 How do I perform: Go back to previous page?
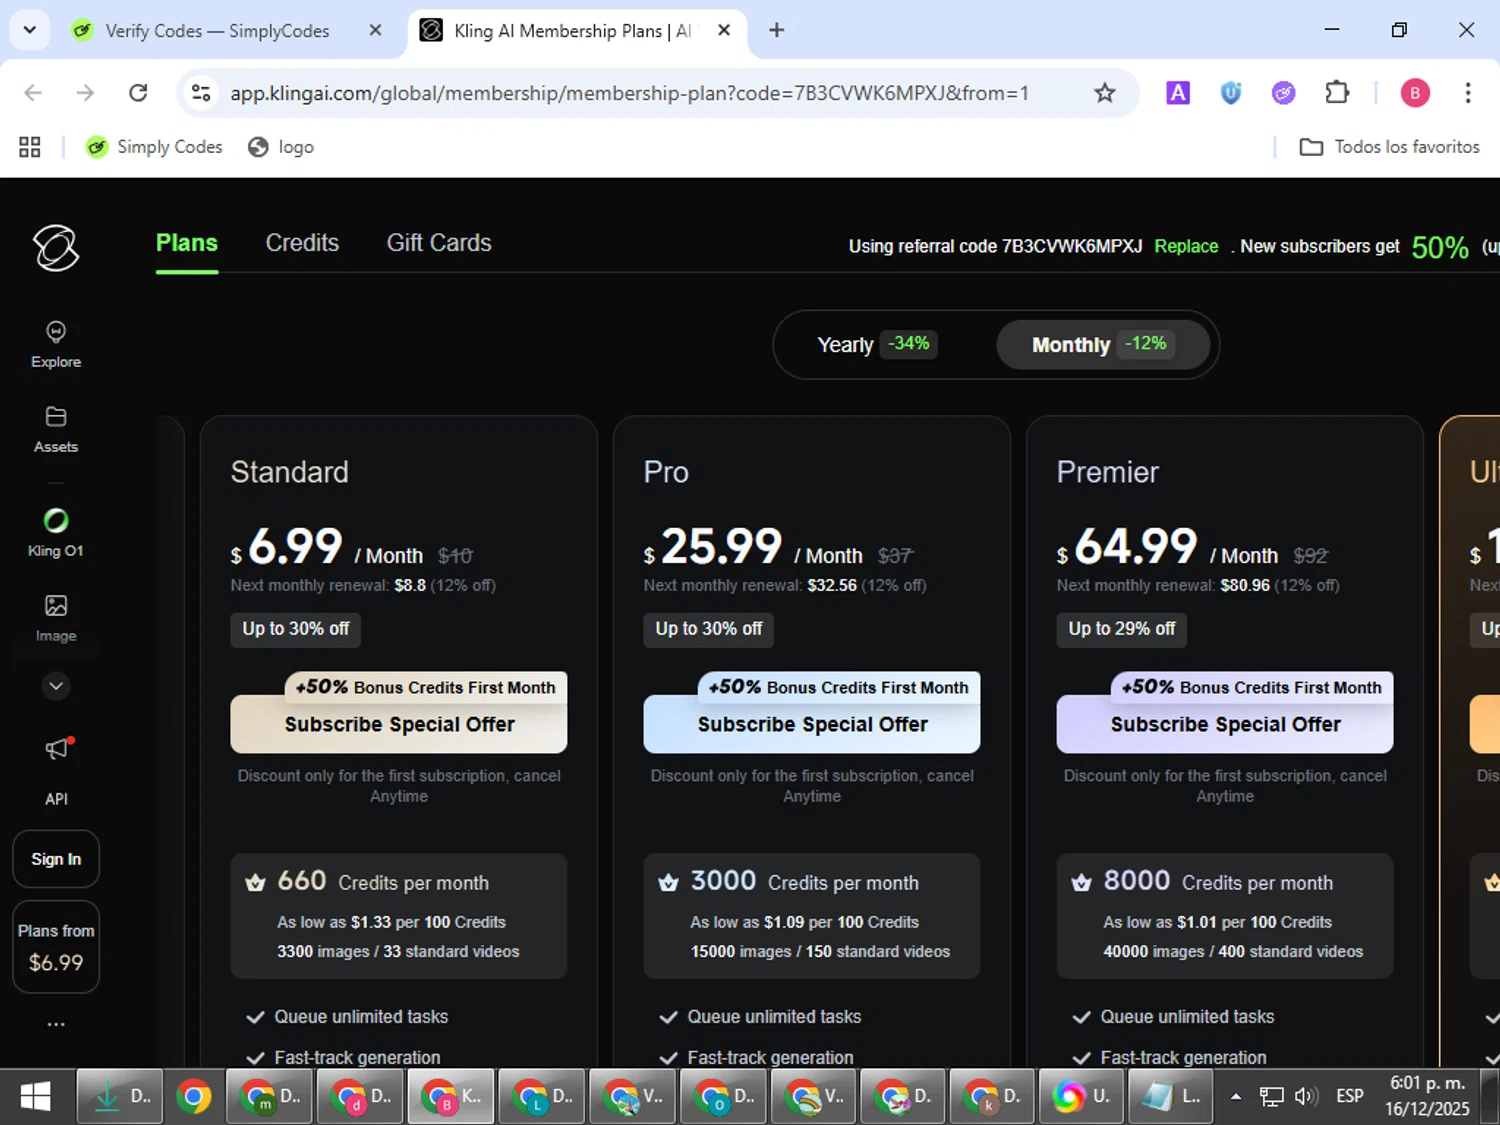33,93
